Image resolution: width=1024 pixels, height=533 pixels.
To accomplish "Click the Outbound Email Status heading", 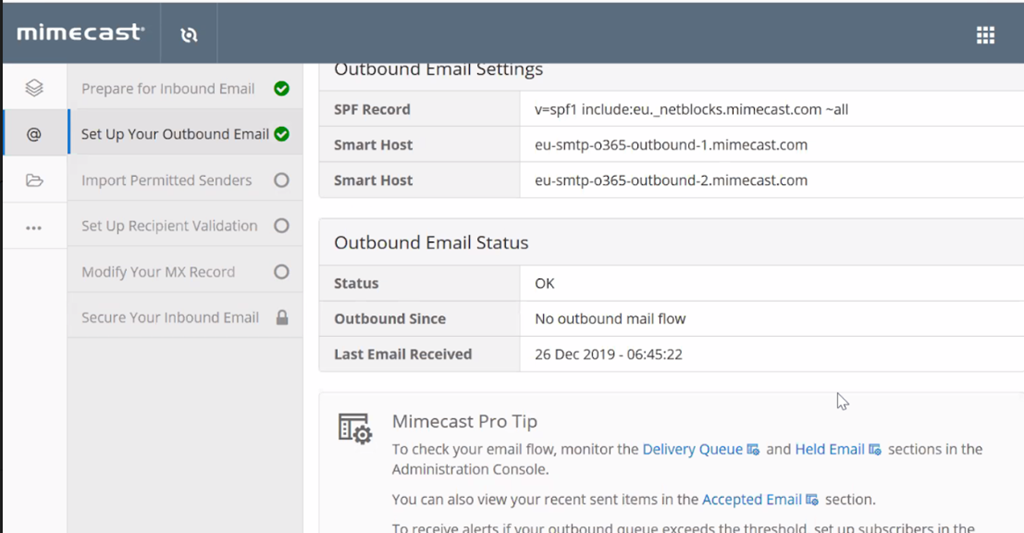I will click(431, 242).
